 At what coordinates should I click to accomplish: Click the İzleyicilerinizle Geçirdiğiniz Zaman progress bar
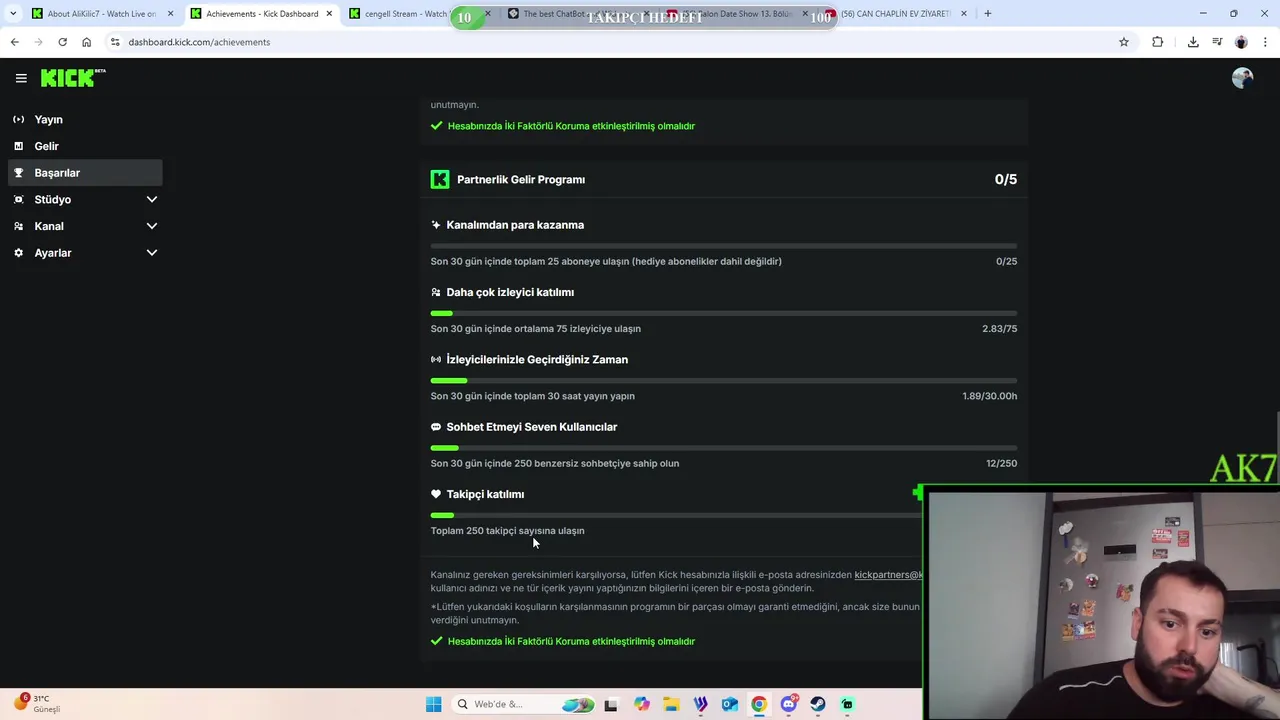point(724,380)
